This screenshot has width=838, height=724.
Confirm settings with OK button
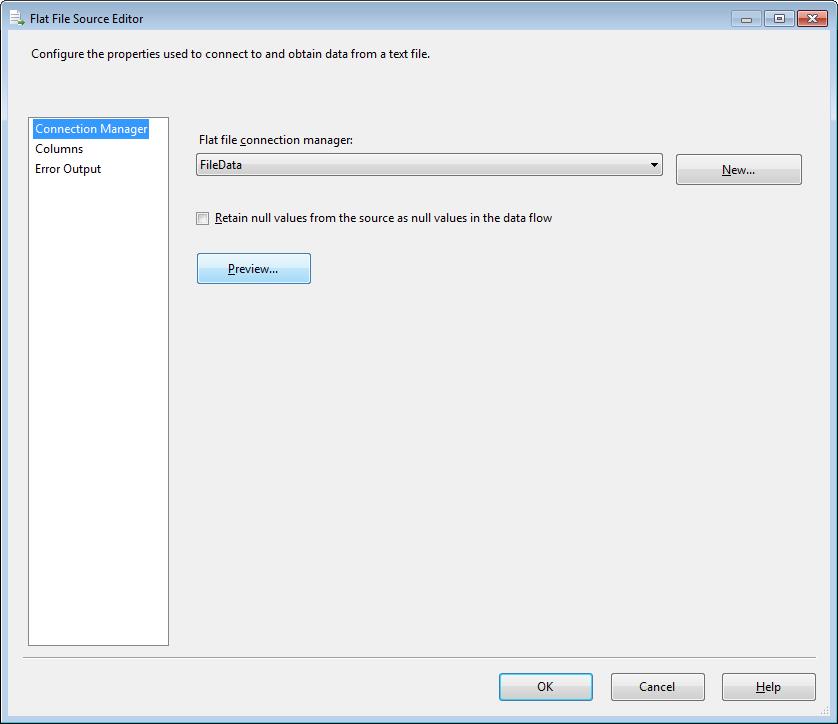coord(546,687)
